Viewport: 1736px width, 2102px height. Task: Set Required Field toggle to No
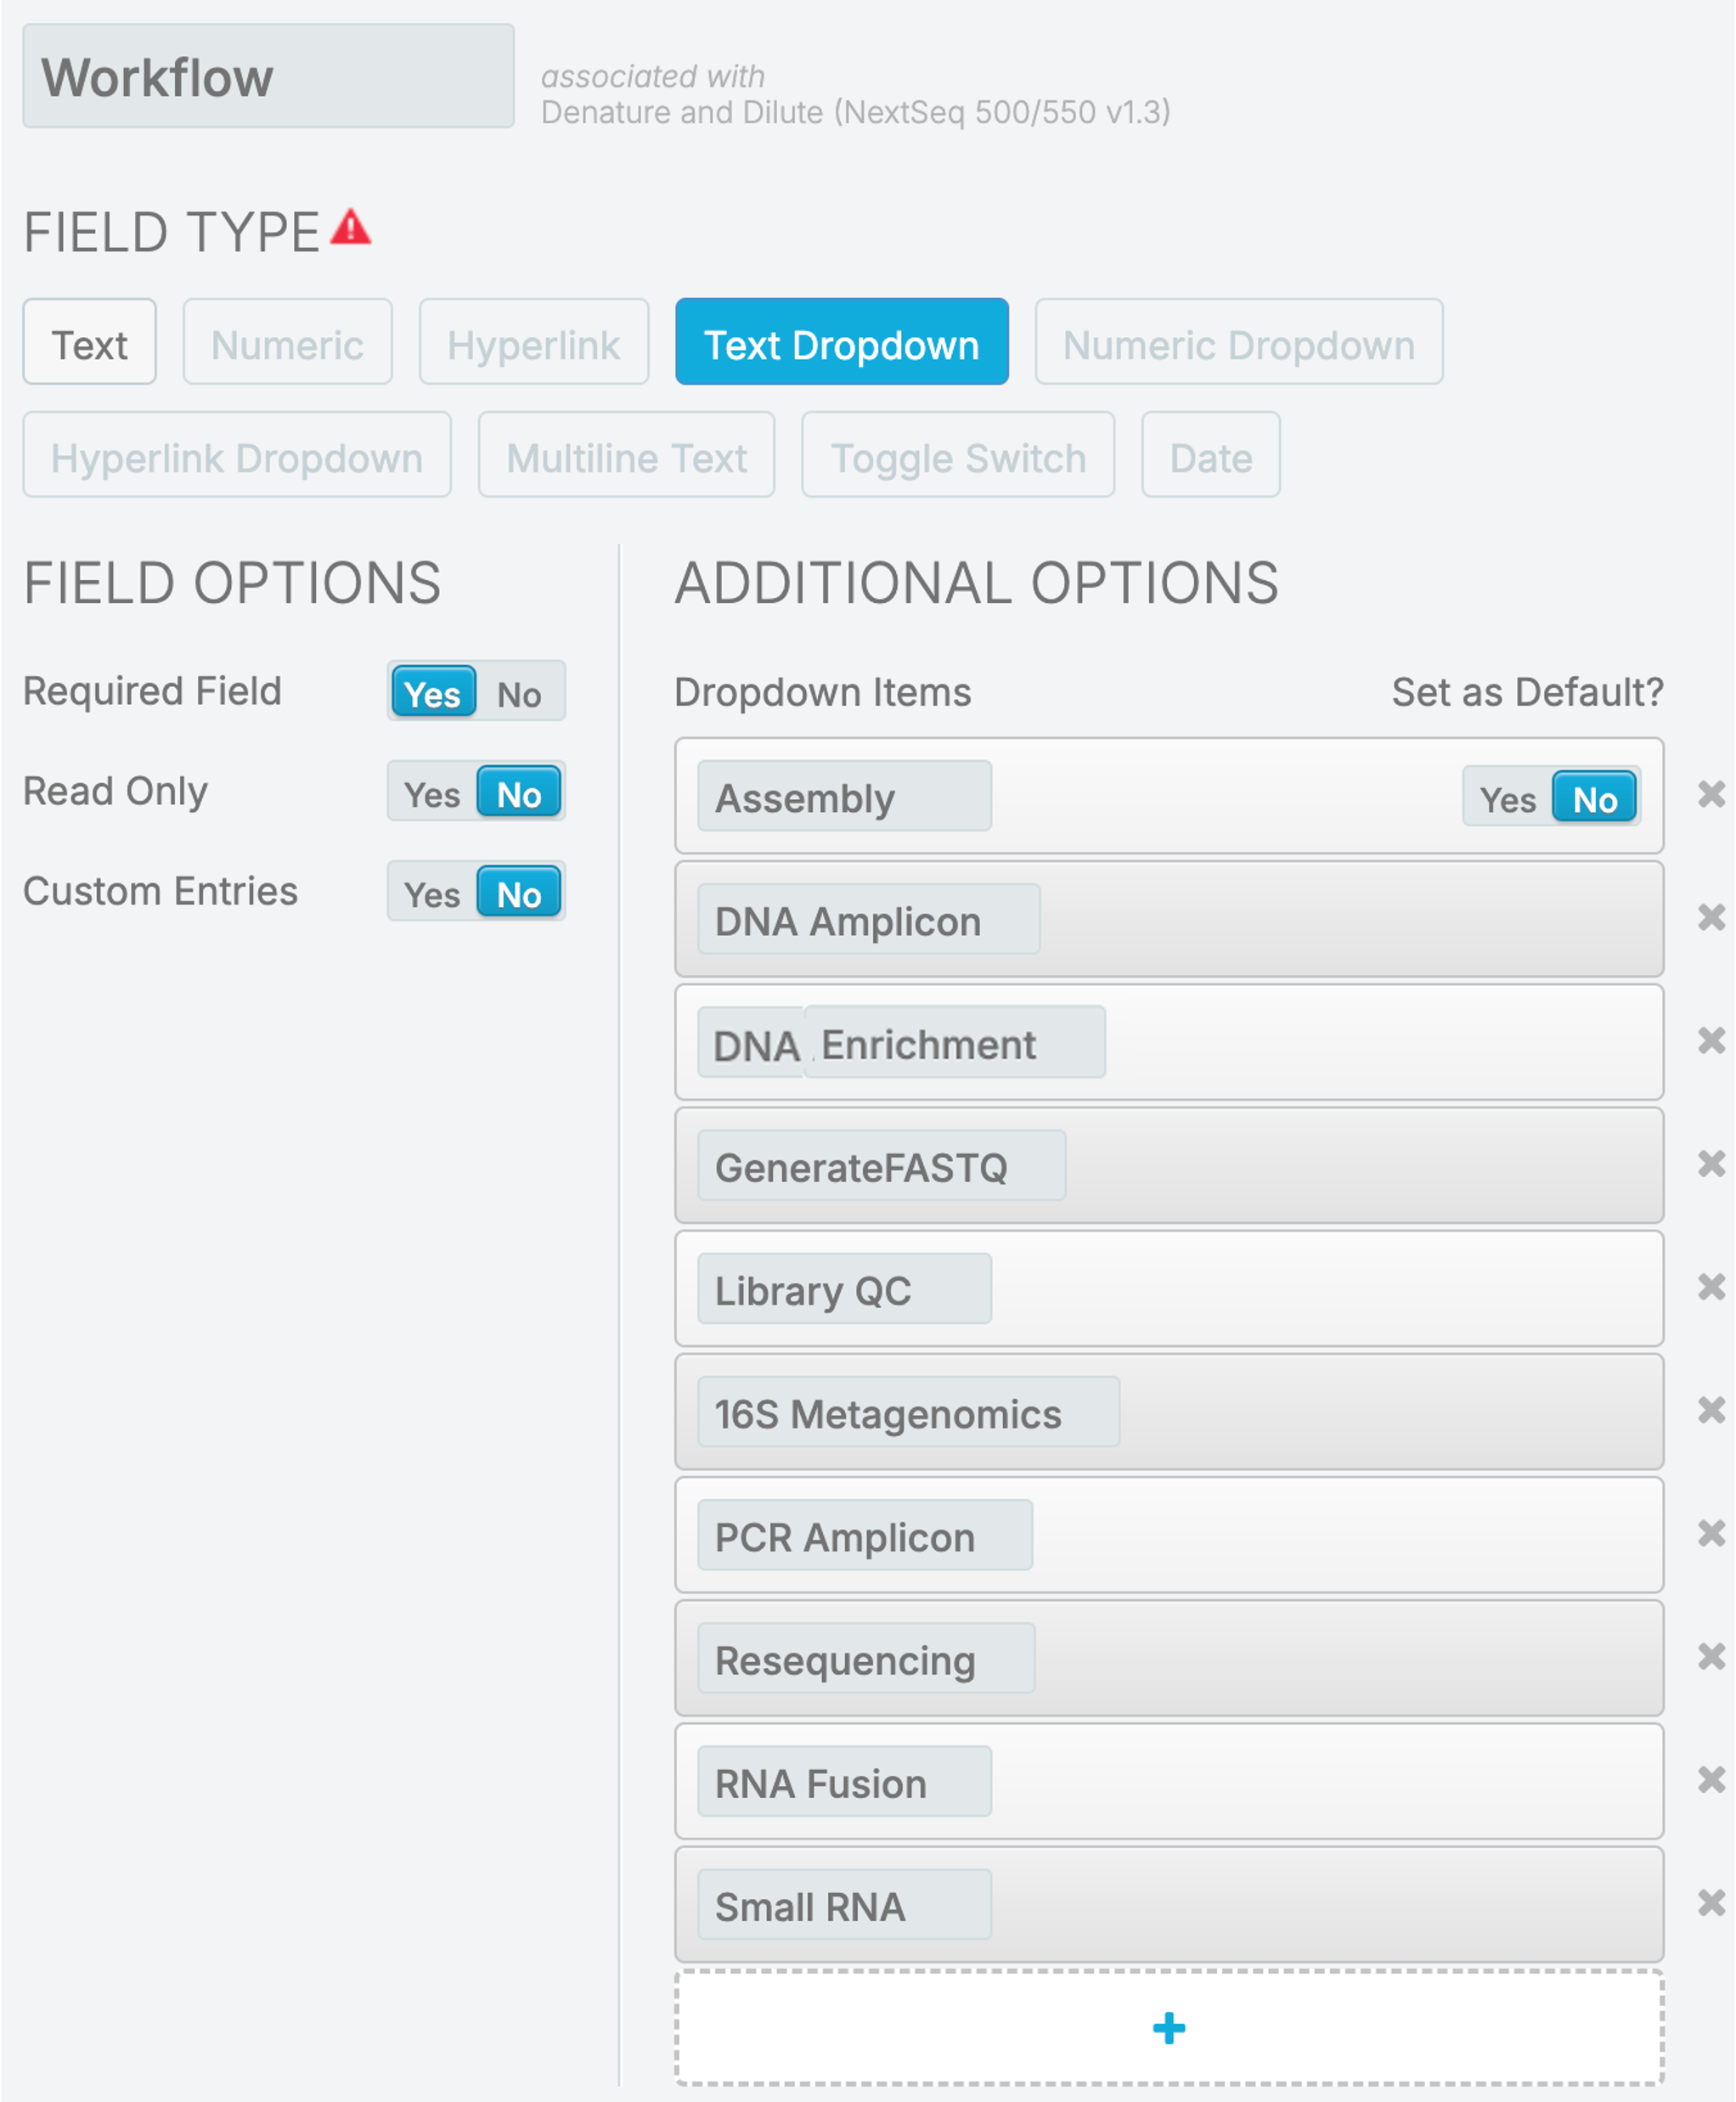[519, 693]
